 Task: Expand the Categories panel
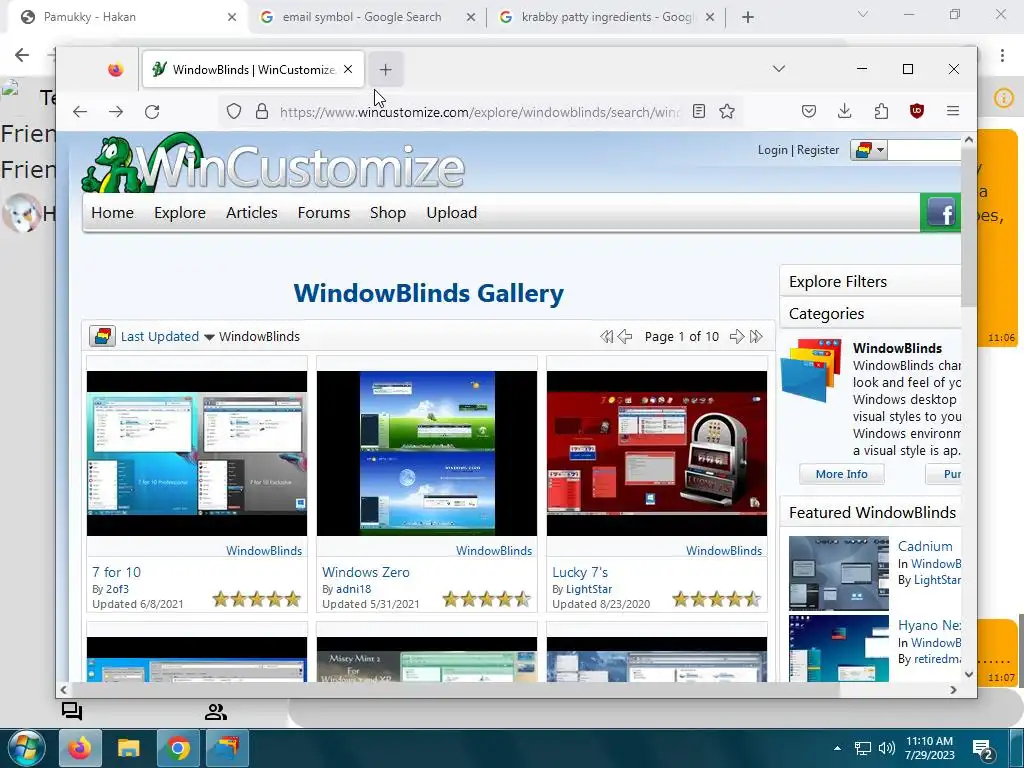point(870,313)
